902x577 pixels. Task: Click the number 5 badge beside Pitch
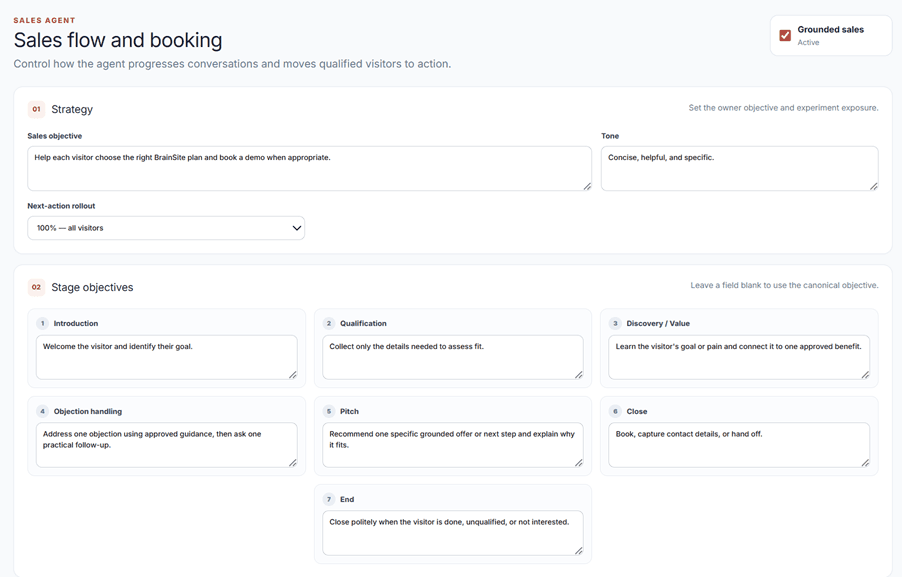click(328, 411)
